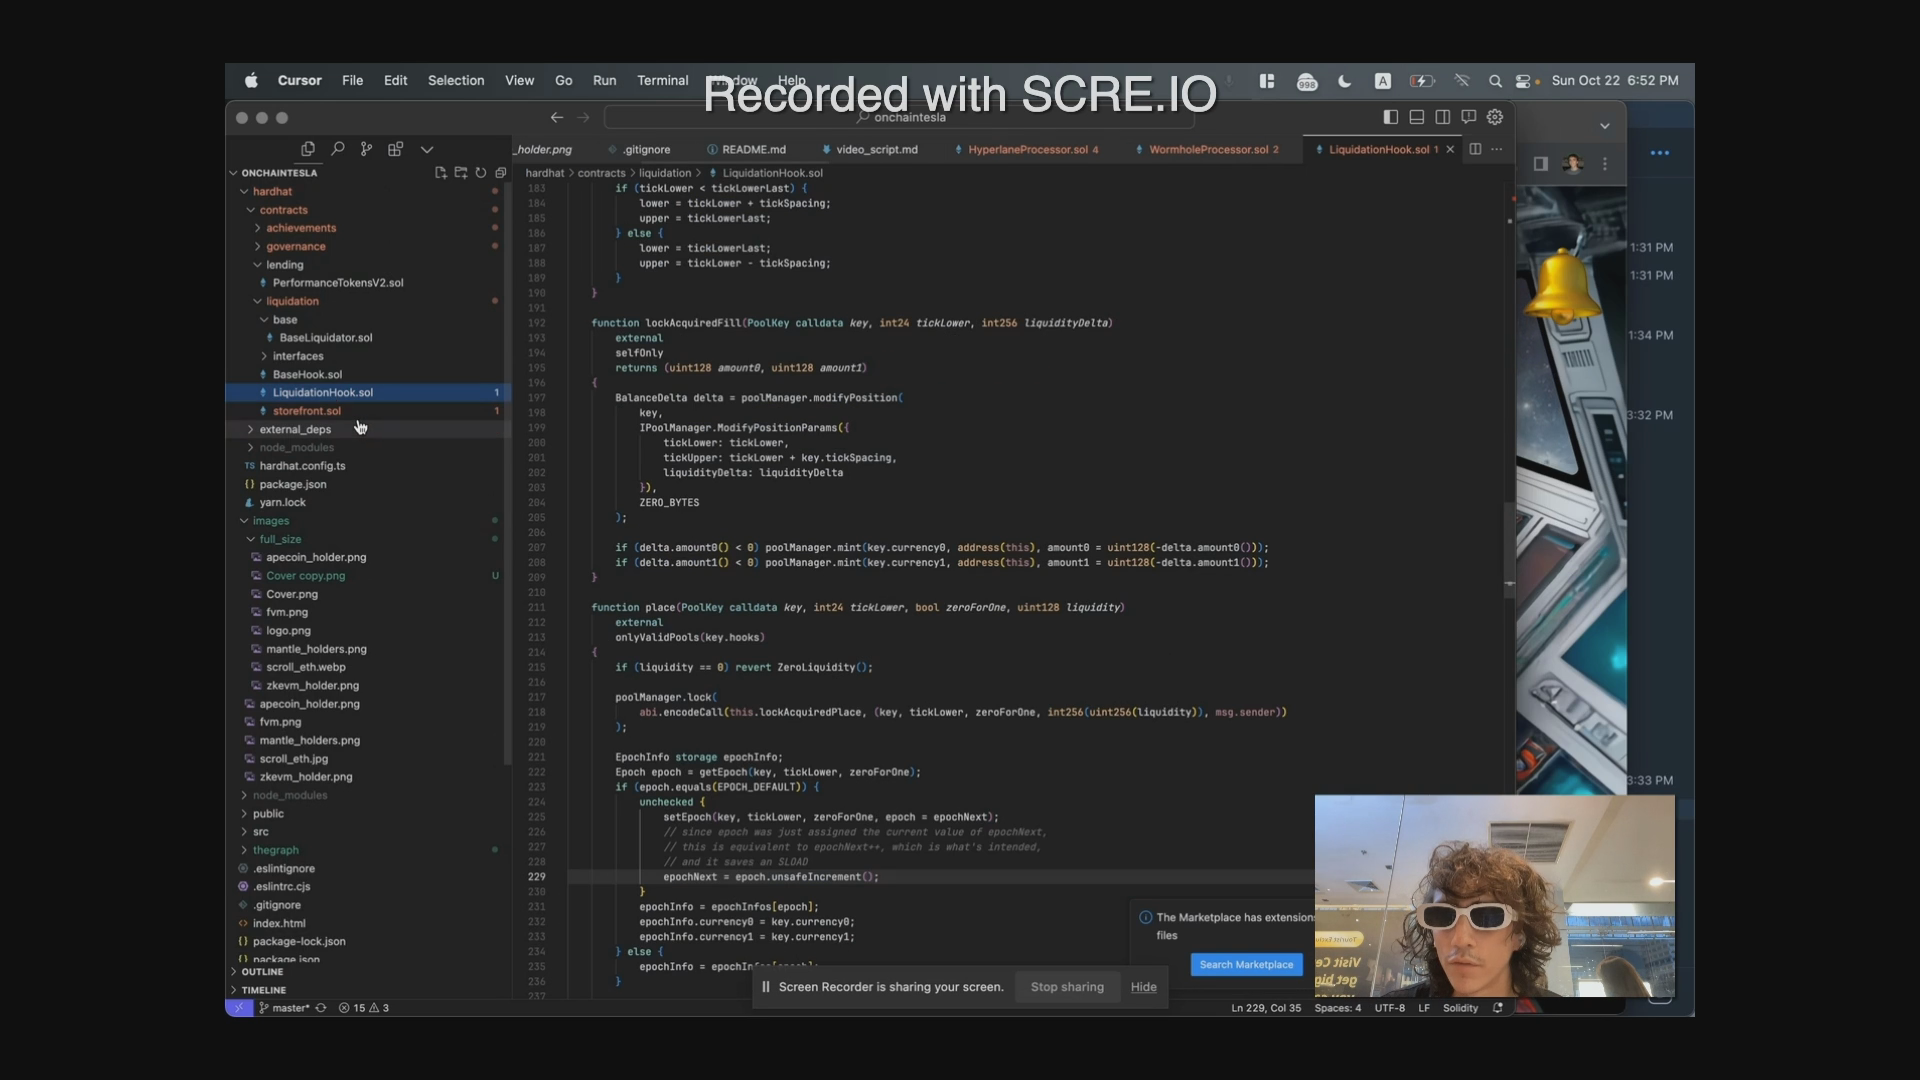The width and height of the screenshot is (1920, 1080).
Task: Open the settings gear in title bar
Action: [x=1495, y=117]
